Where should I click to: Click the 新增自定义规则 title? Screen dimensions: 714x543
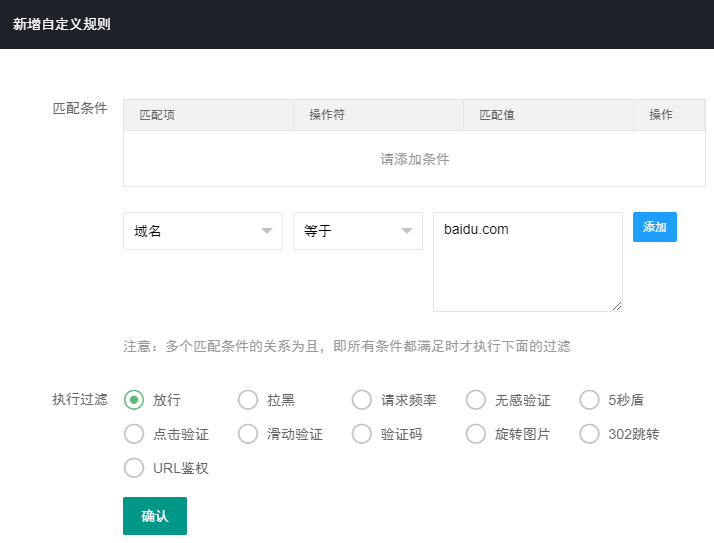click(61, 24)
